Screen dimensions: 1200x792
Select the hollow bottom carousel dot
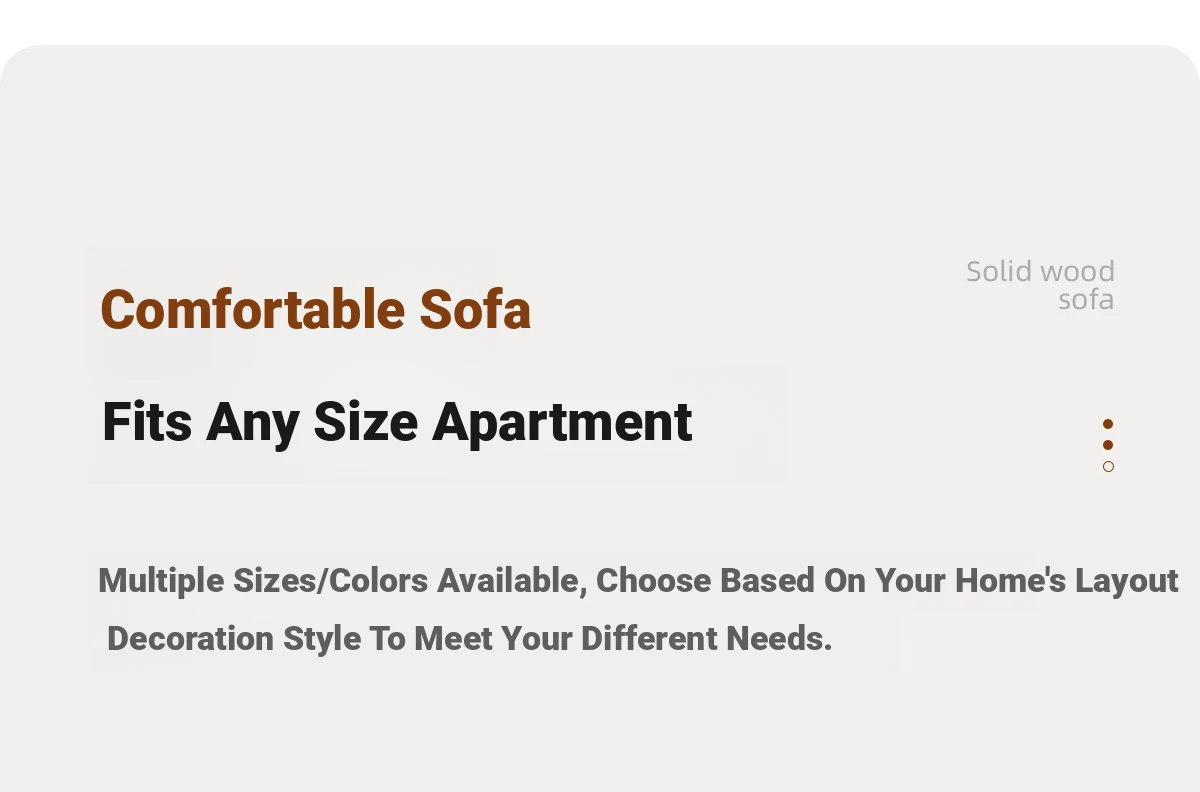coord(1108,467)
